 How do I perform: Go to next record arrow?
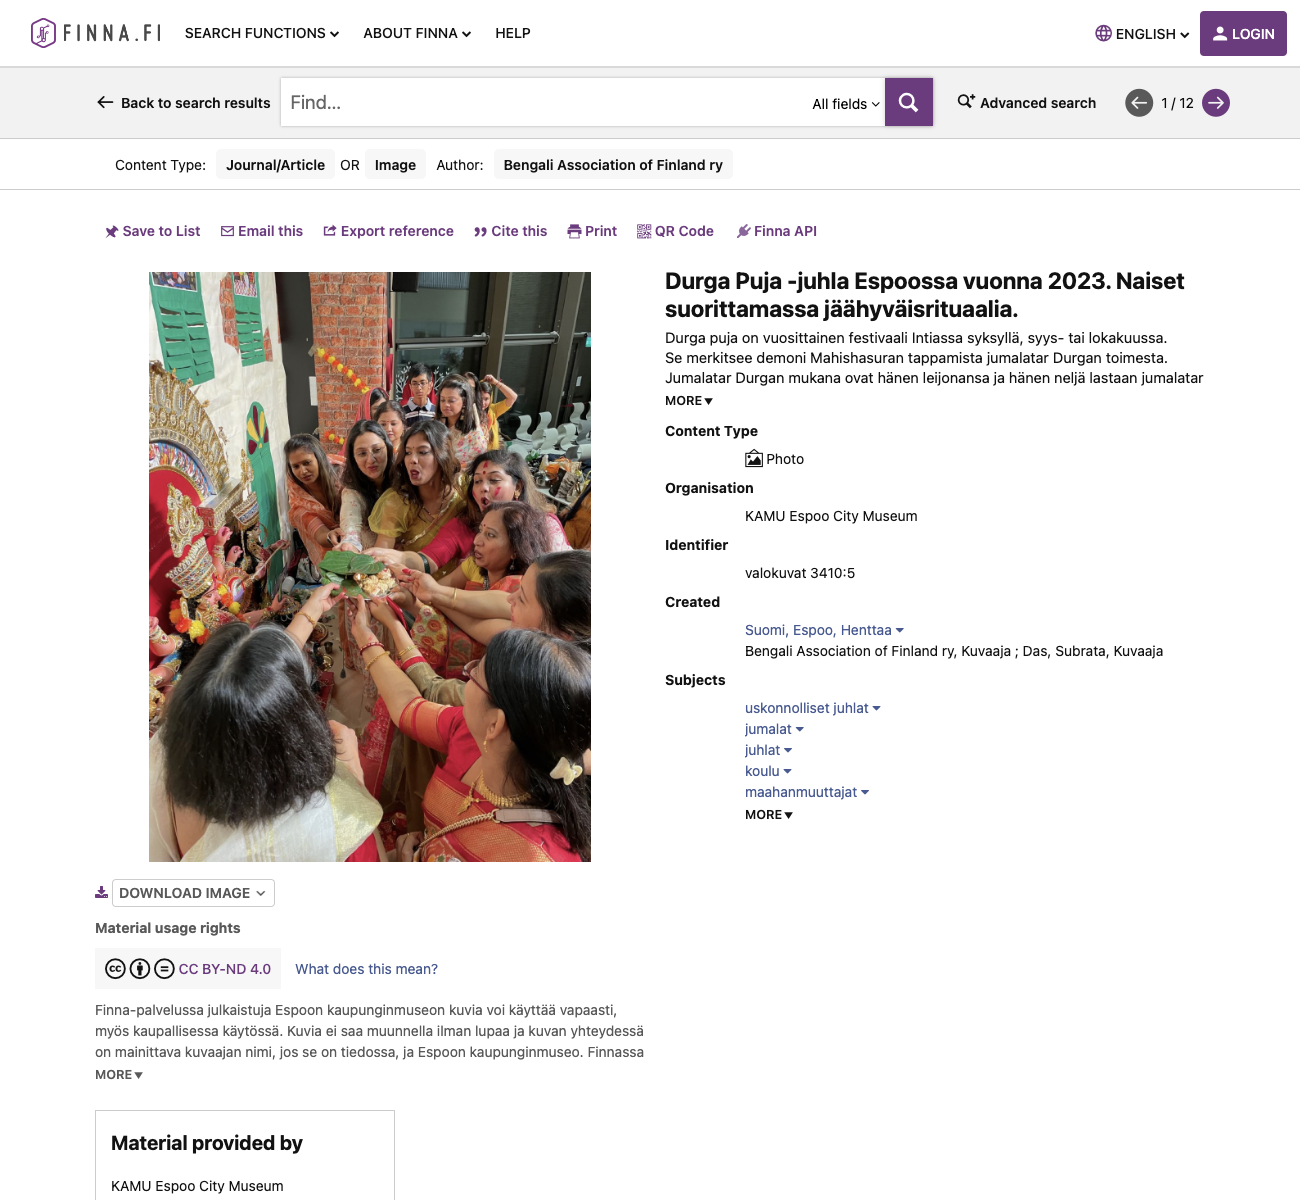coord(1216,103)
